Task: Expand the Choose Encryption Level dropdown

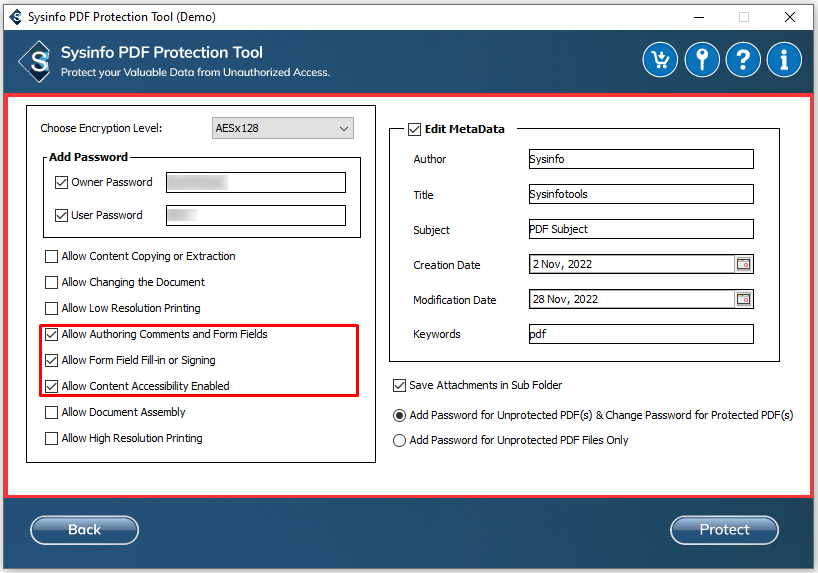Action: coord(282,128)
